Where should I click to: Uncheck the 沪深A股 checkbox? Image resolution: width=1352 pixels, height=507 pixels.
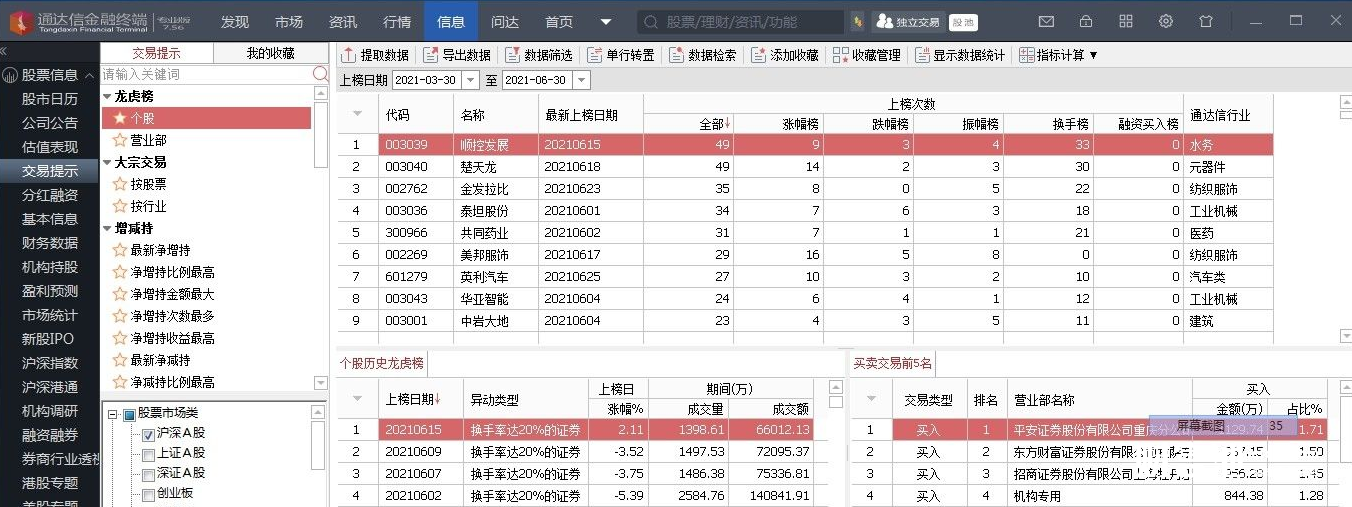[x=148, y=434]
